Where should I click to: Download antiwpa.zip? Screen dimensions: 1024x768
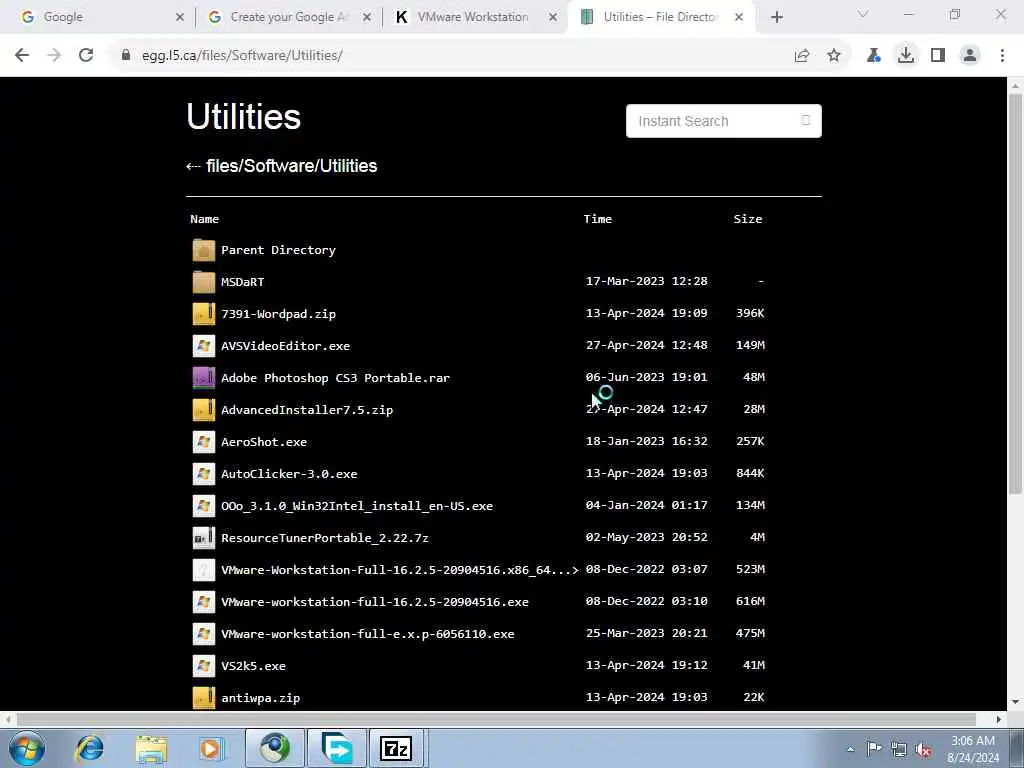tap(261, 698)
